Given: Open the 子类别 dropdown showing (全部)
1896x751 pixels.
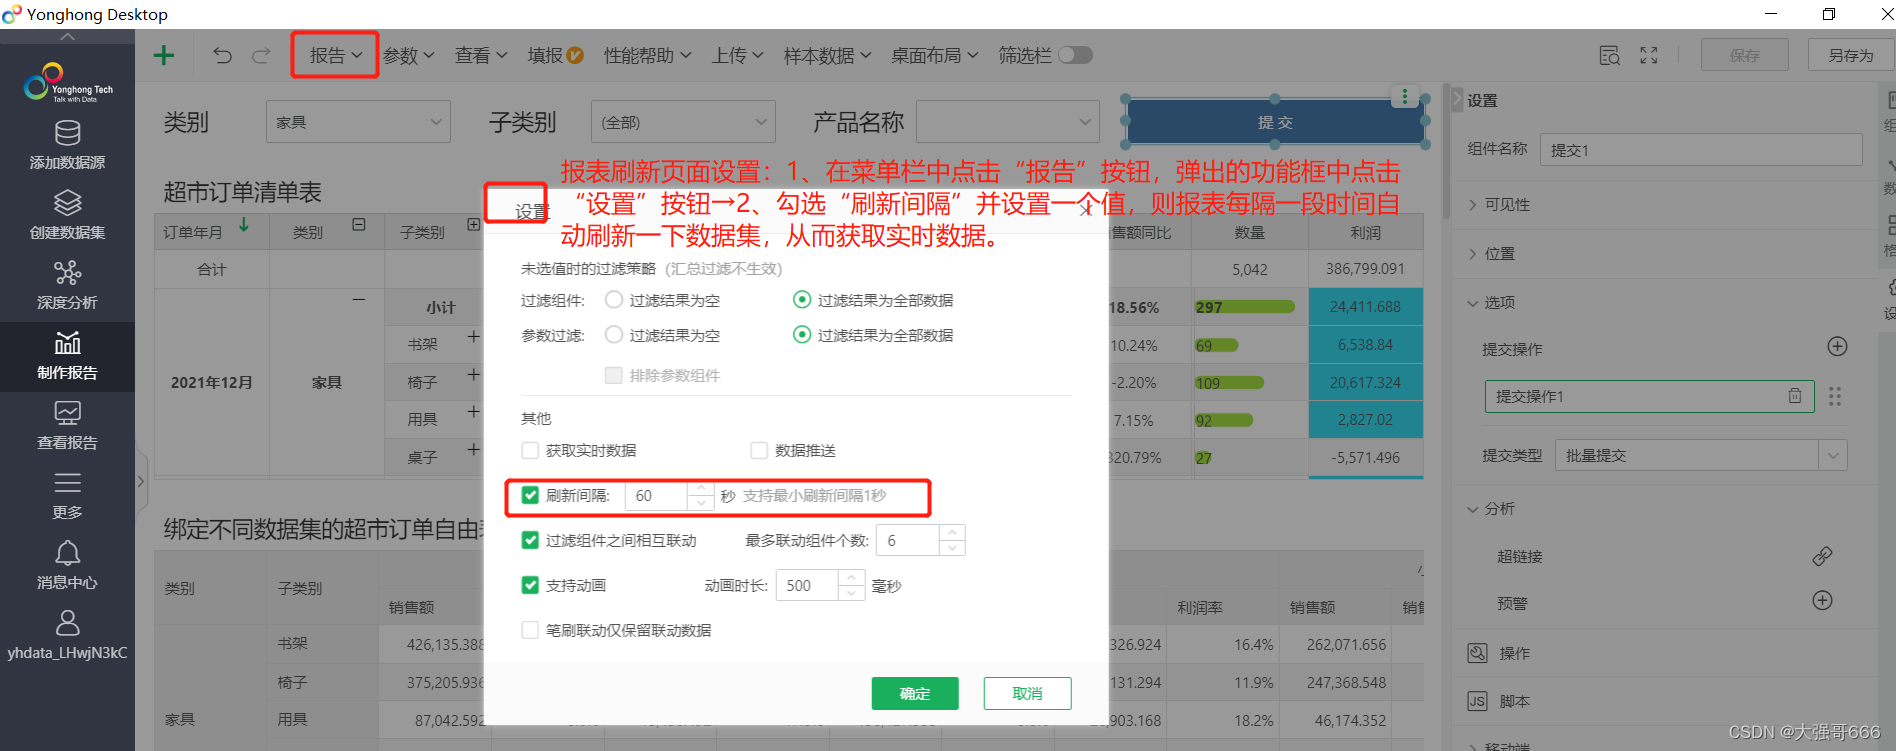Looking at the screenshot, I should tap(683, 122).
